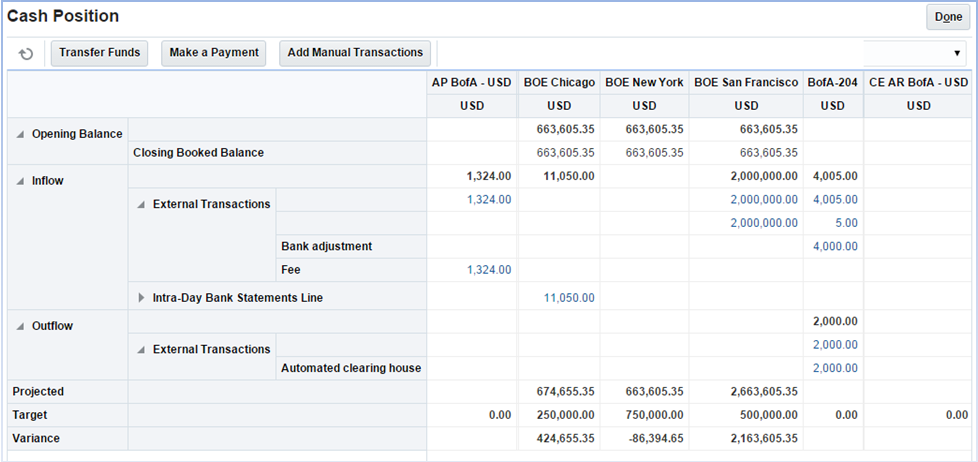Open the 2,000.00 Automated clearing house amount
This screenshot has height=462, width=978.
pyautogui.click(x=834, y=368)
